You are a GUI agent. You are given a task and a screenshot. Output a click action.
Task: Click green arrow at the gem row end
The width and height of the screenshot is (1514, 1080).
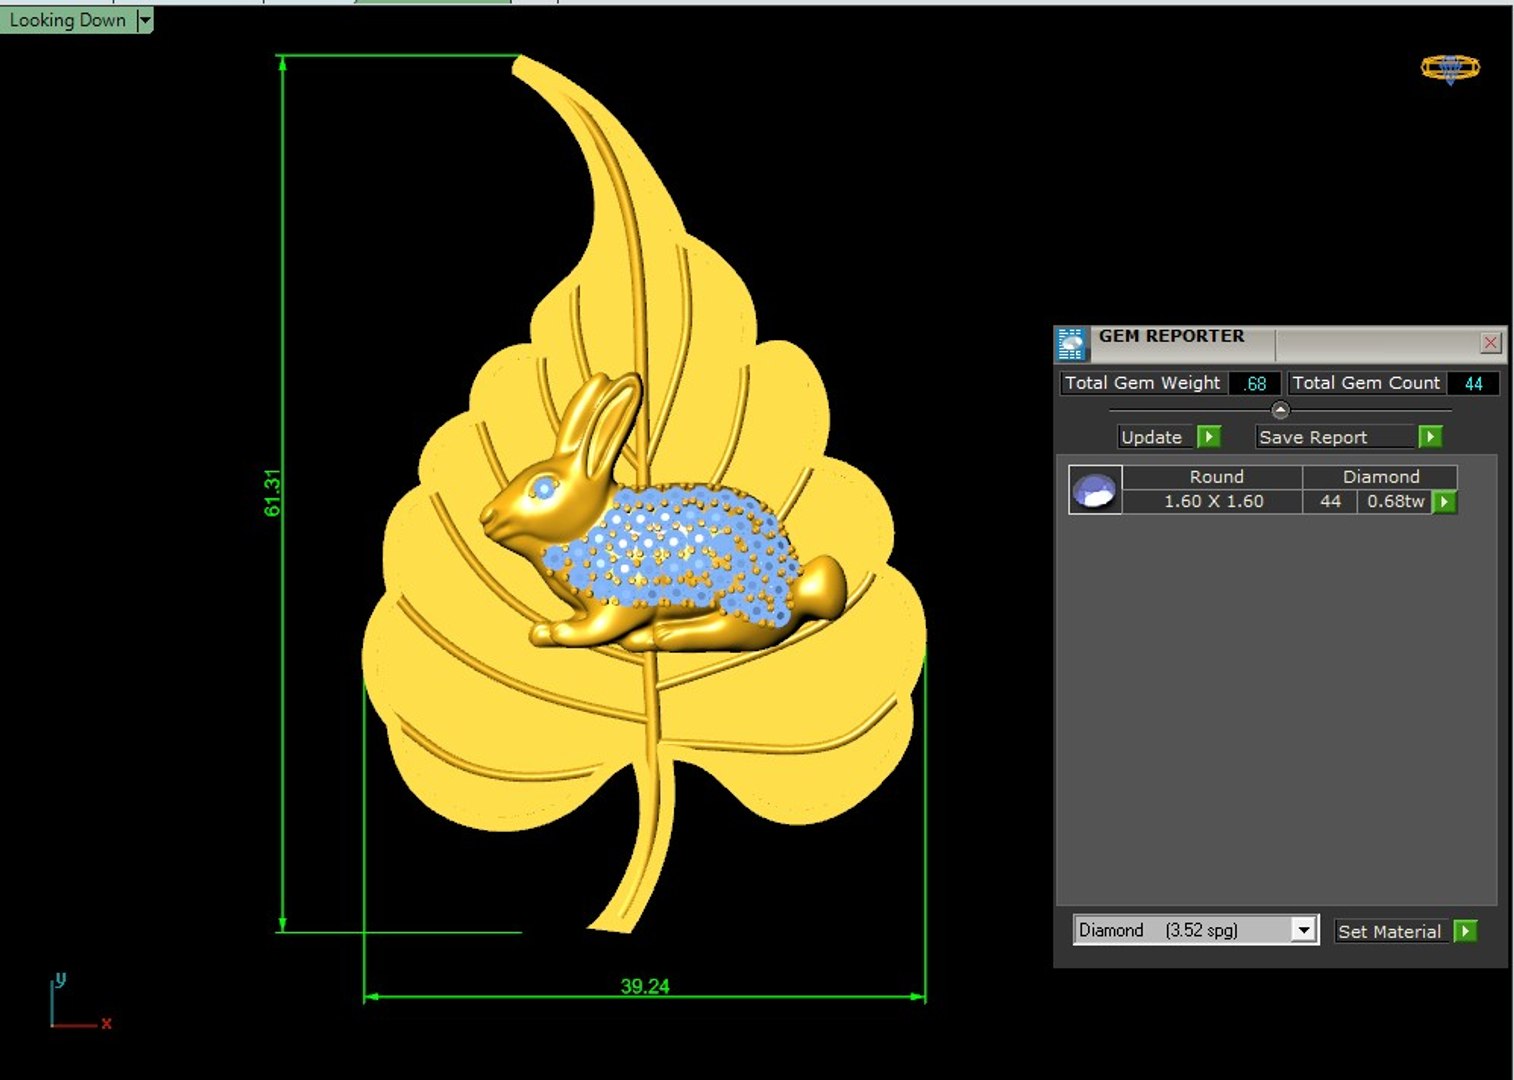pyautogui.click(x=1444, y=501)
